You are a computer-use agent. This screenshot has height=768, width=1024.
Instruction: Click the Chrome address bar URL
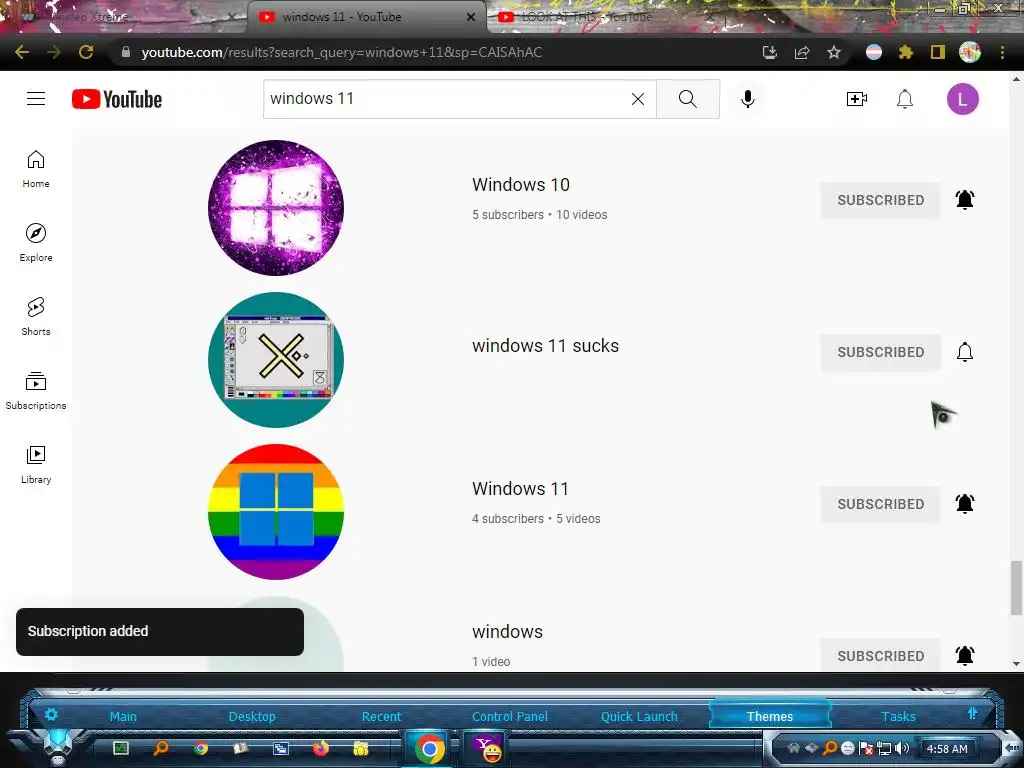coord(342,52)
